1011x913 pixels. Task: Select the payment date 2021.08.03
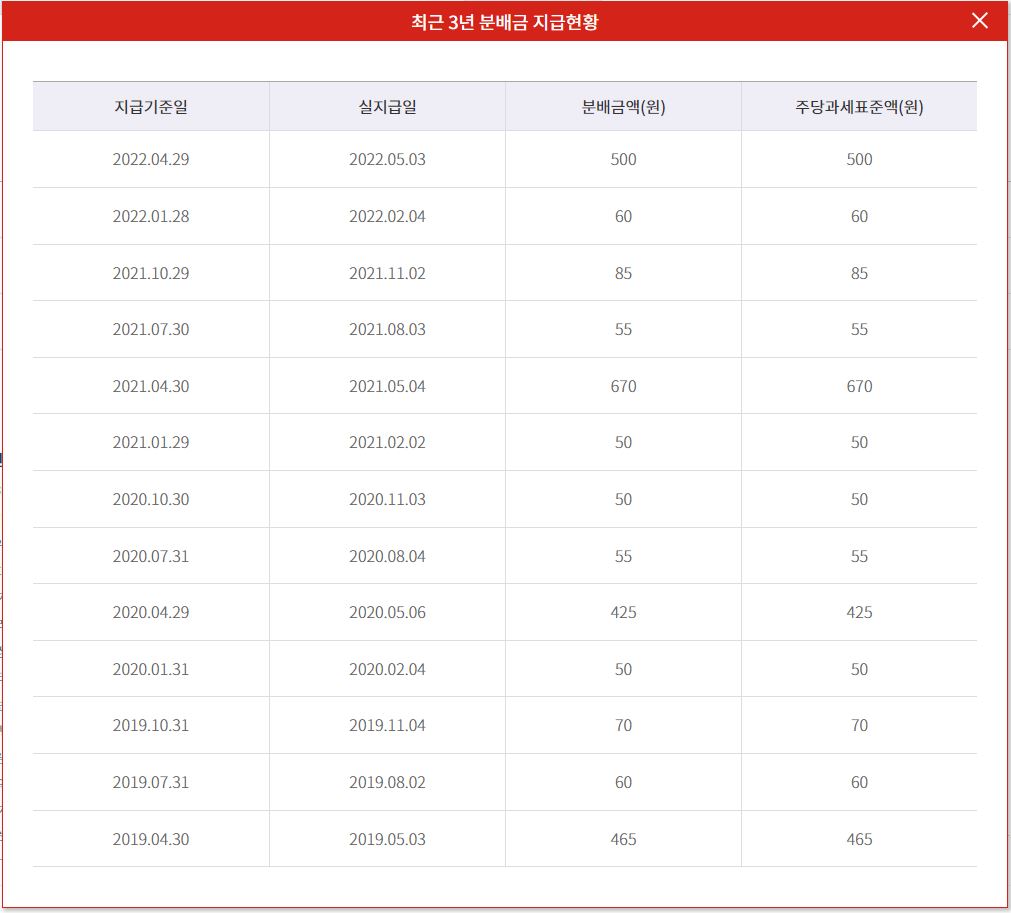(388, 329)
